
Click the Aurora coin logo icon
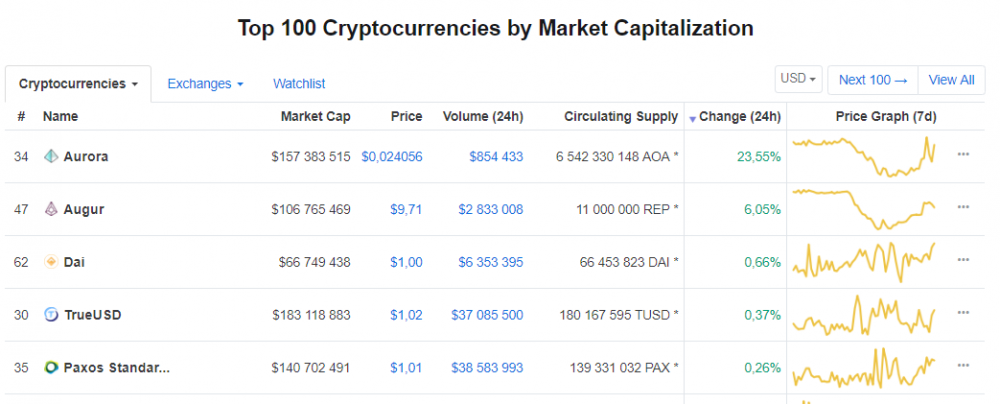pos(51,156)
